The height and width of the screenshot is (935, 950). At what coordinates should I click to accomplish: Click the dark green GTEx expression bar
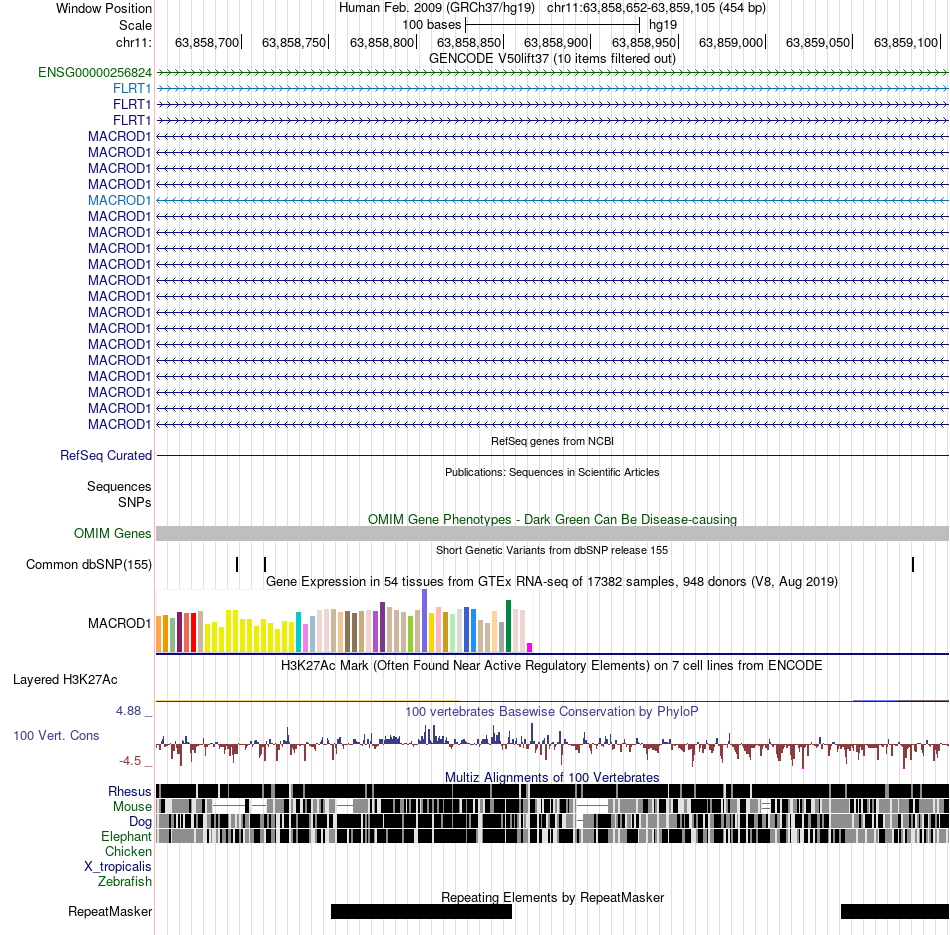point(508,626)
